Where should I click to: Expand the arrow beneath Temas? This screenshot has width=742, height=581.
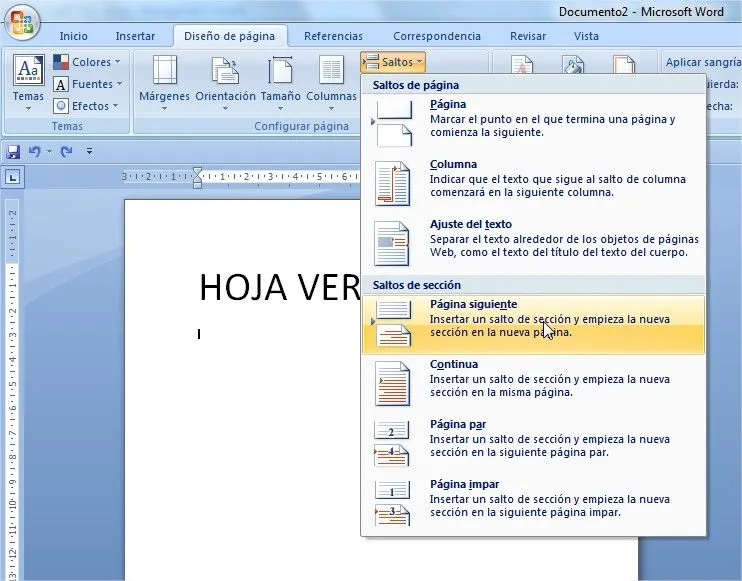coord(28,109)
